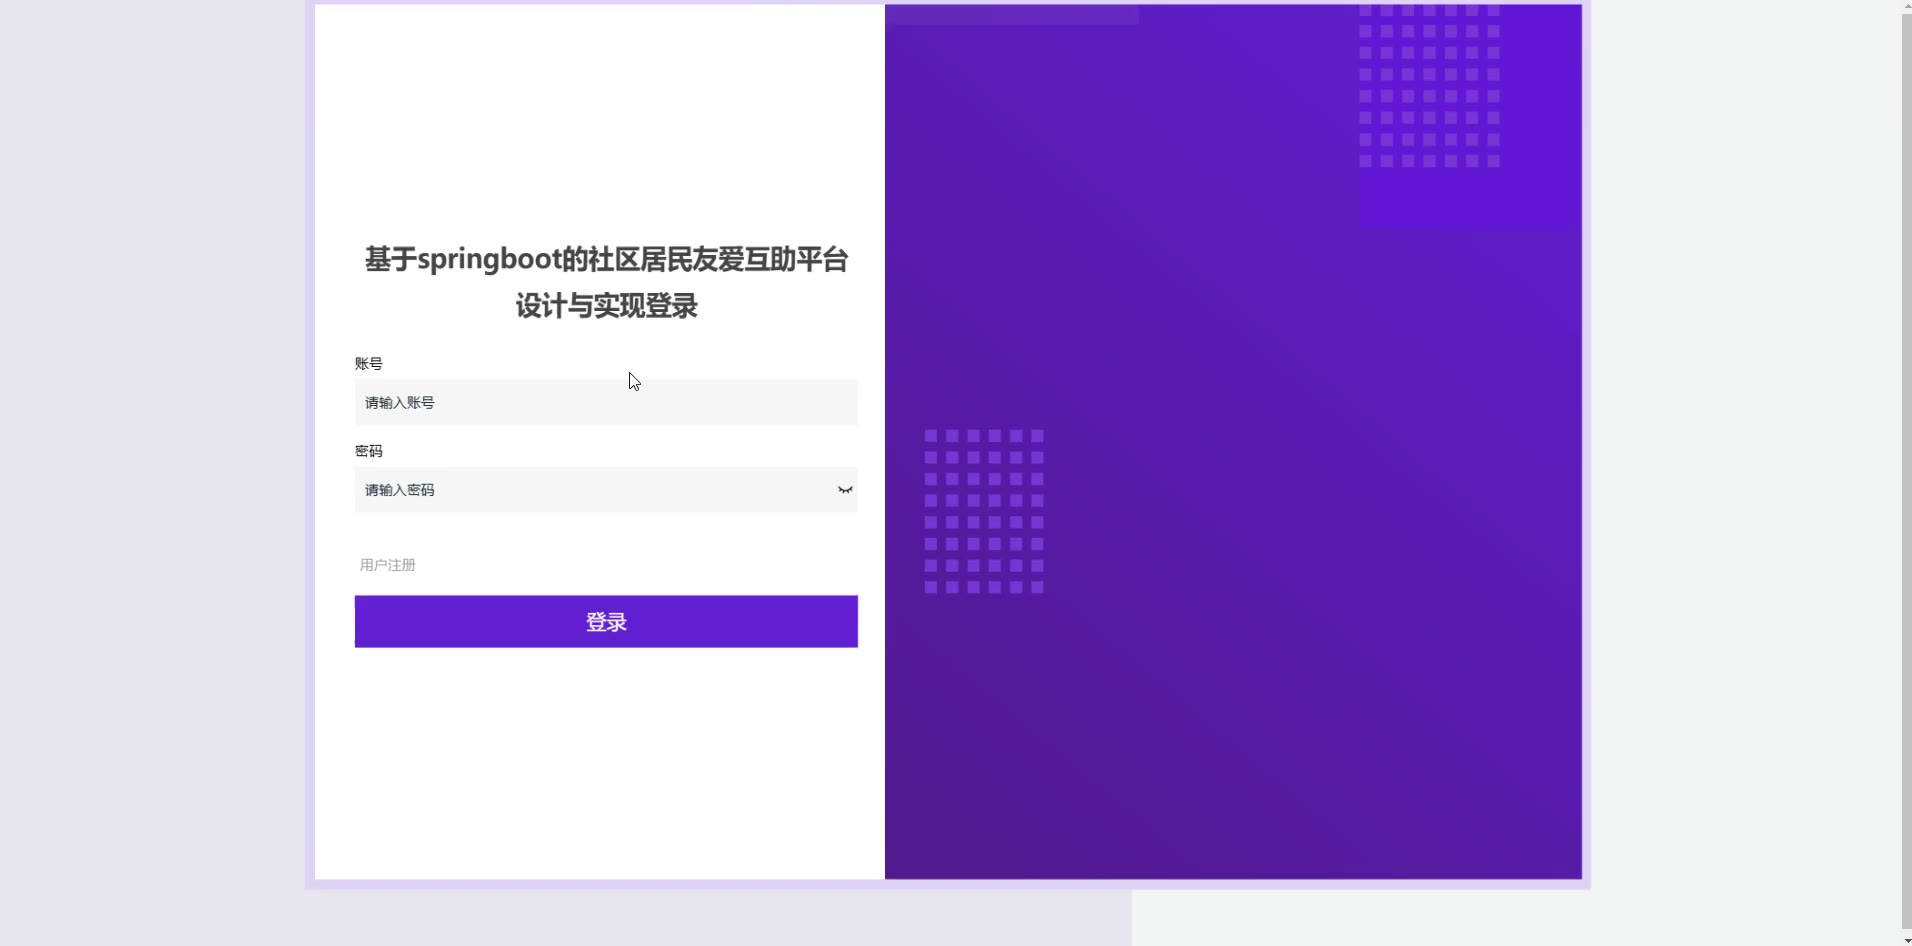Click the purple 登录 login button
The image size is (1912, 946).
(x=606, y=622)
